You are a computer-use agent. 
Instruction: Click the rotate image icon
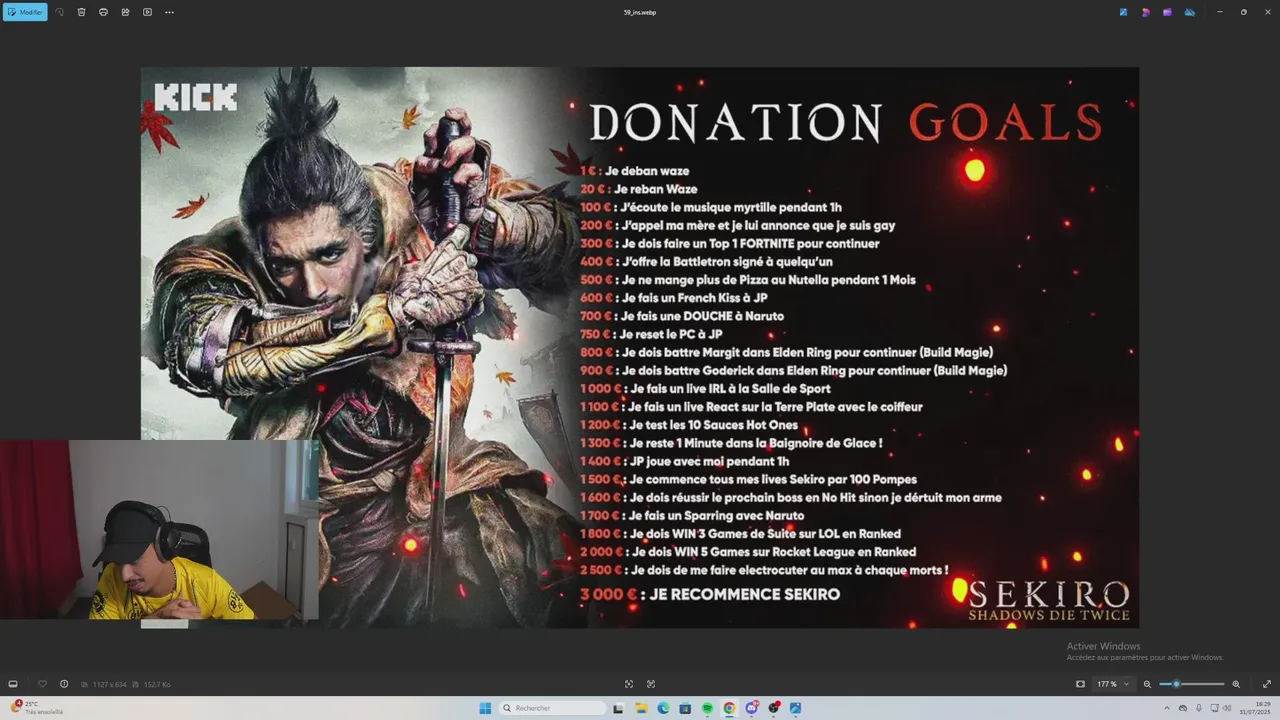60,12
